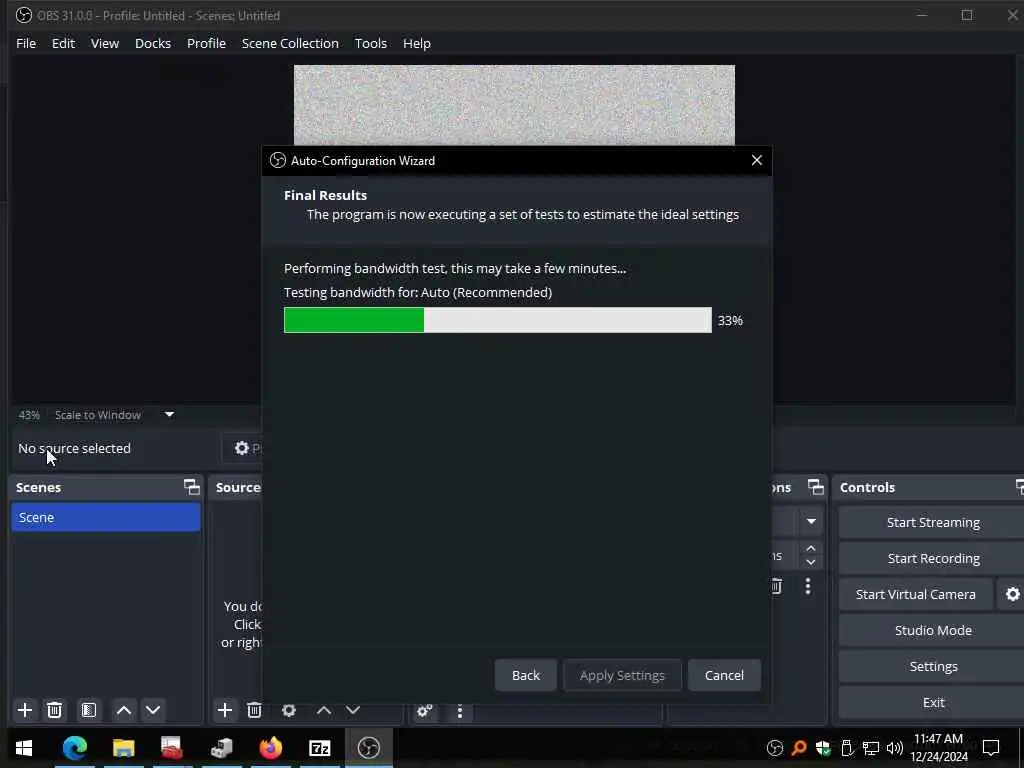Open File Explorer from taskbar
The height and width of the screenshot is (768, 1024).
pyautogui.click(x=123, y=748)
